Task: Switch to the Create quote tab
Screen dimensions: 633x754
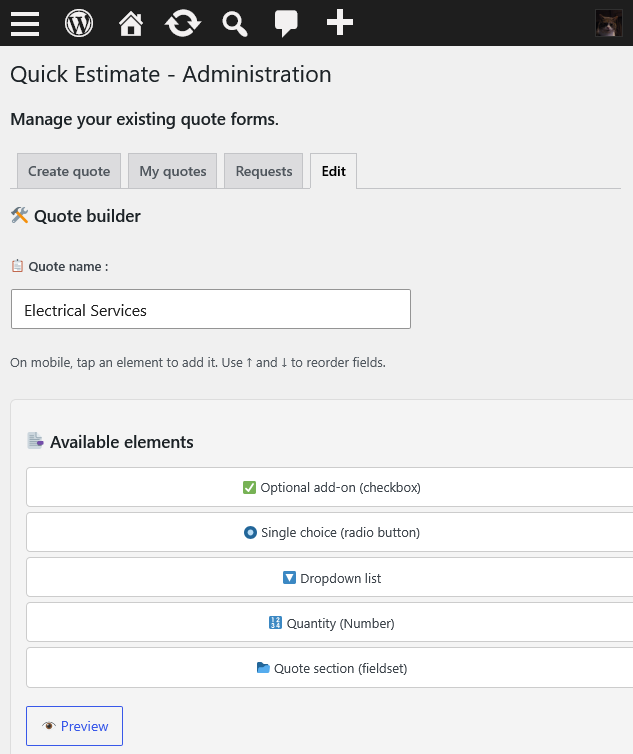Action: 69,171
